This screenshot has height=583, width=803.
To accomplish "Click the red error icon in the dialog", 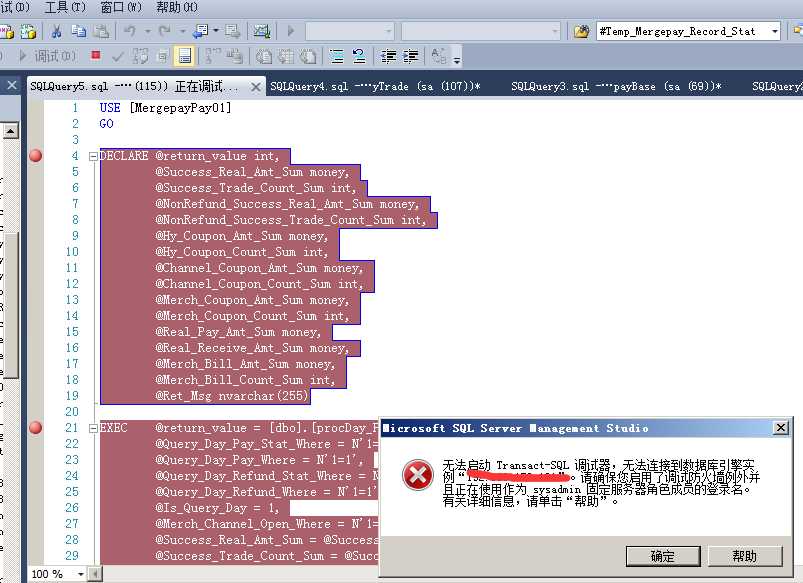I will [418, 475].
